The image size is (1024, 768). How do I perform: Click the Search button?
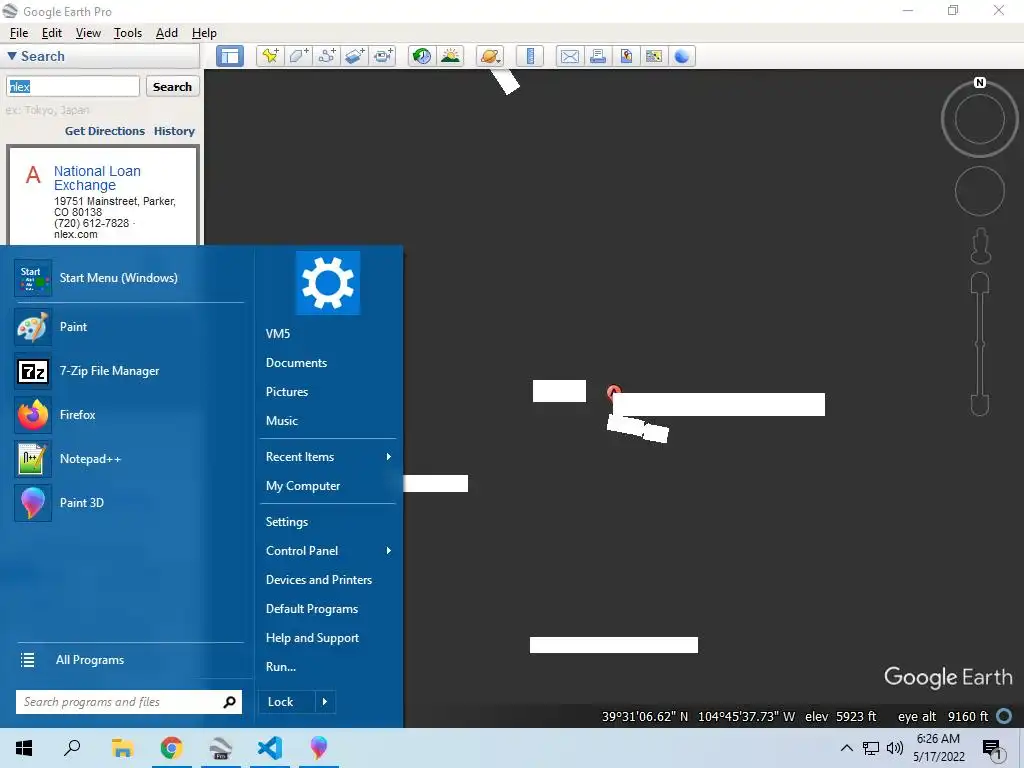pos(172,86)
